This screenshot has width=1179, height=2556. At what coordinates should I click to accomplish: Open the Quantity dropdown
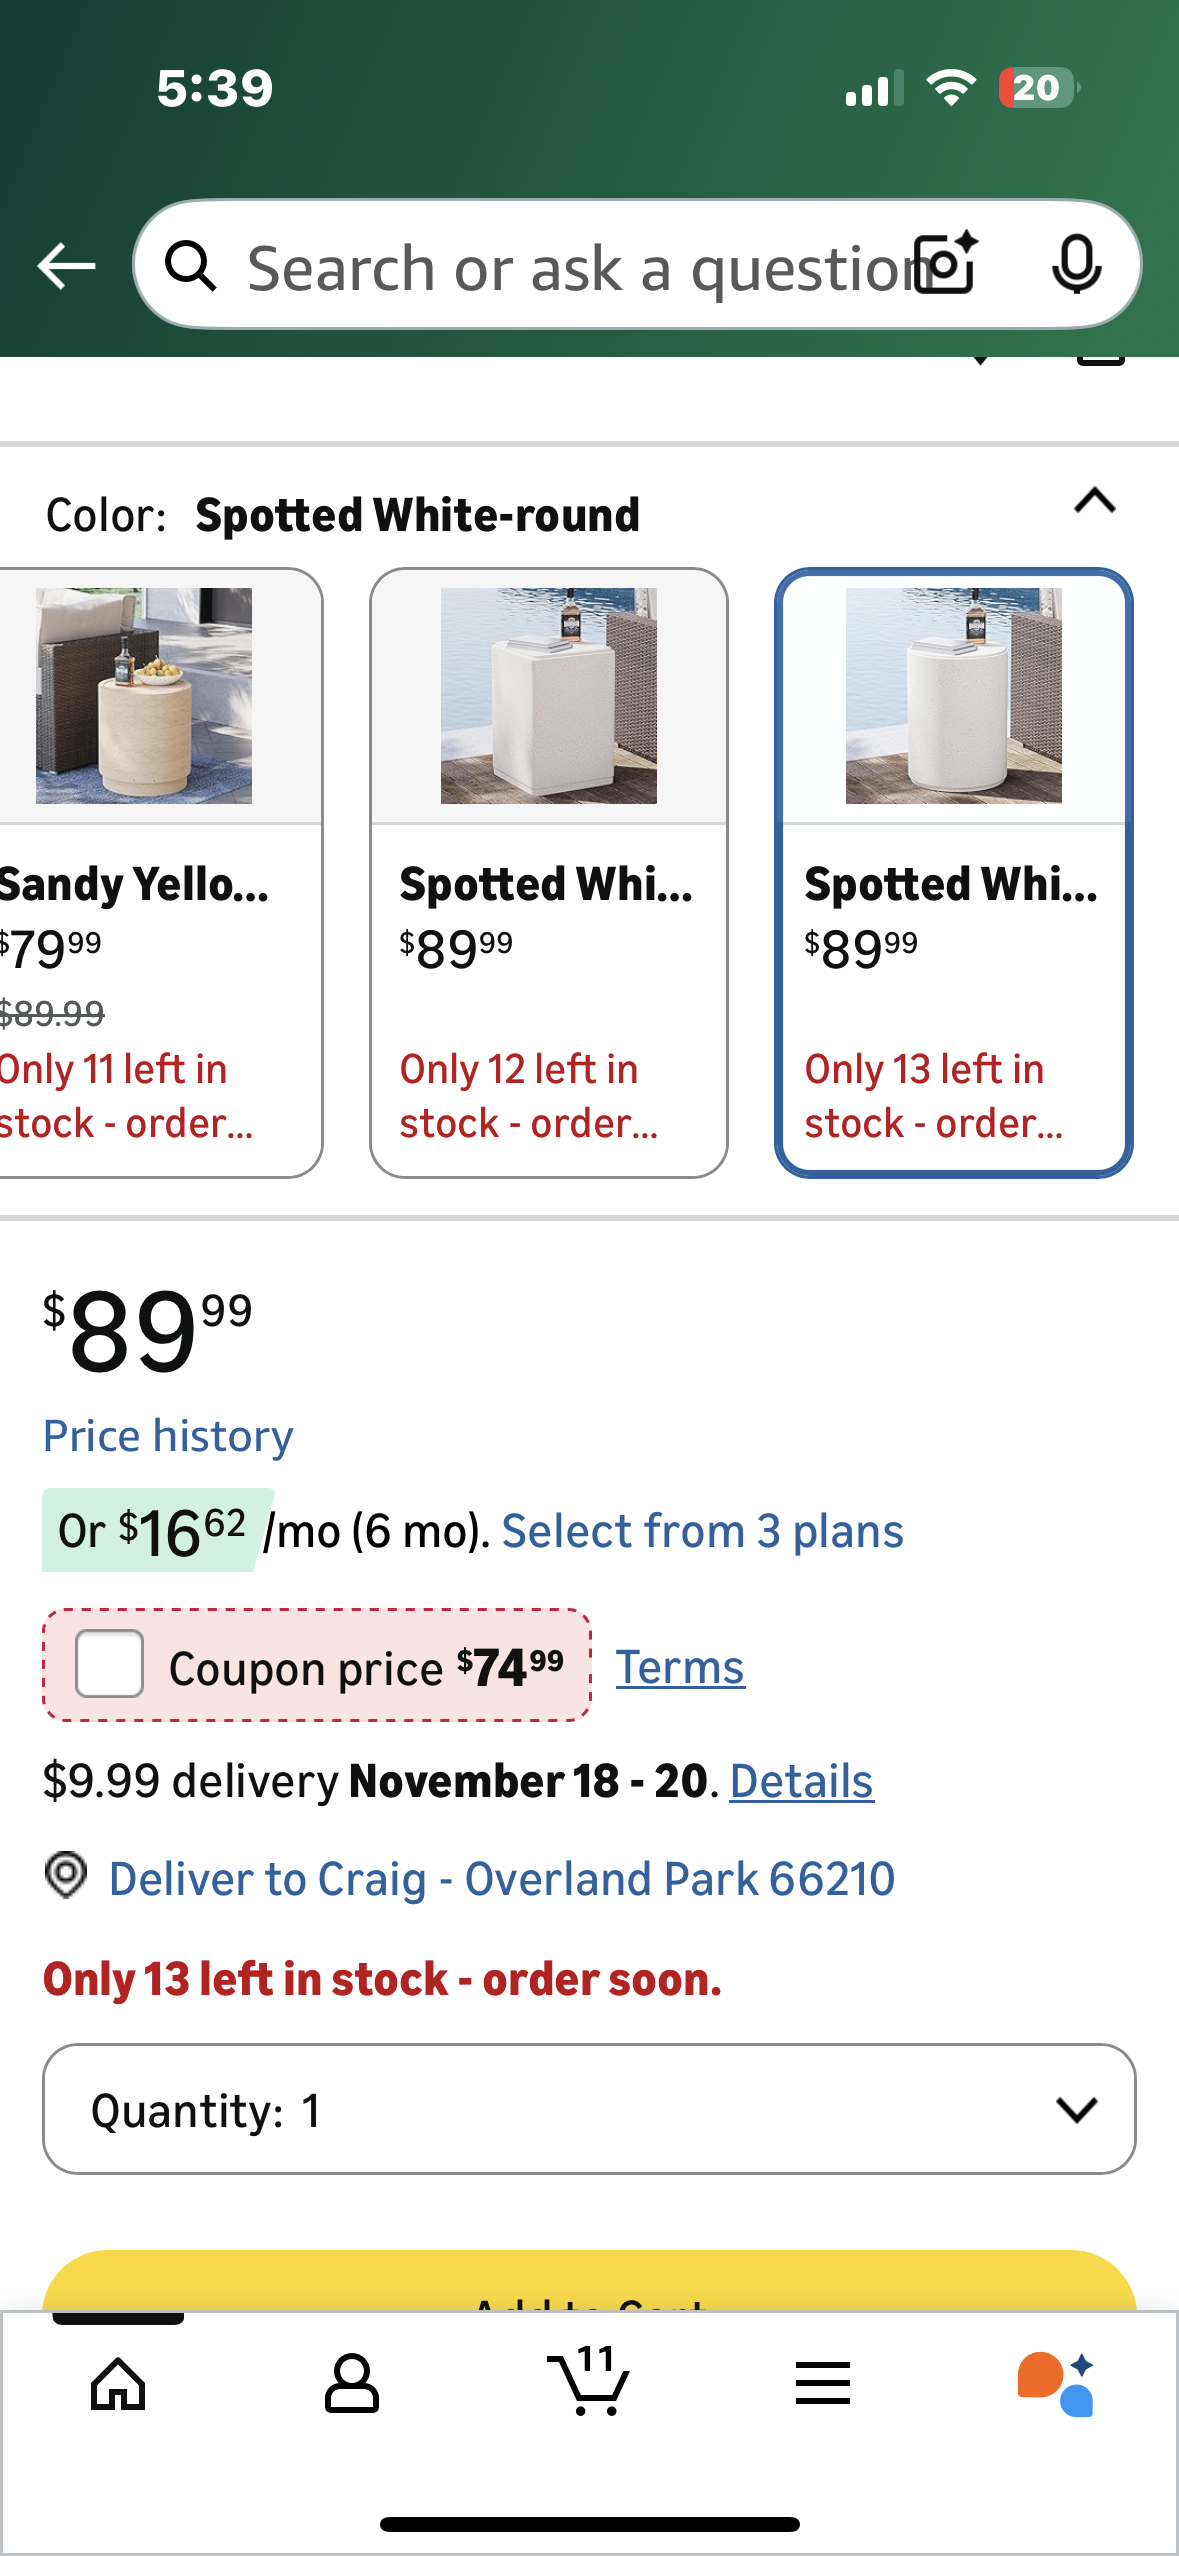[589, 2109]
